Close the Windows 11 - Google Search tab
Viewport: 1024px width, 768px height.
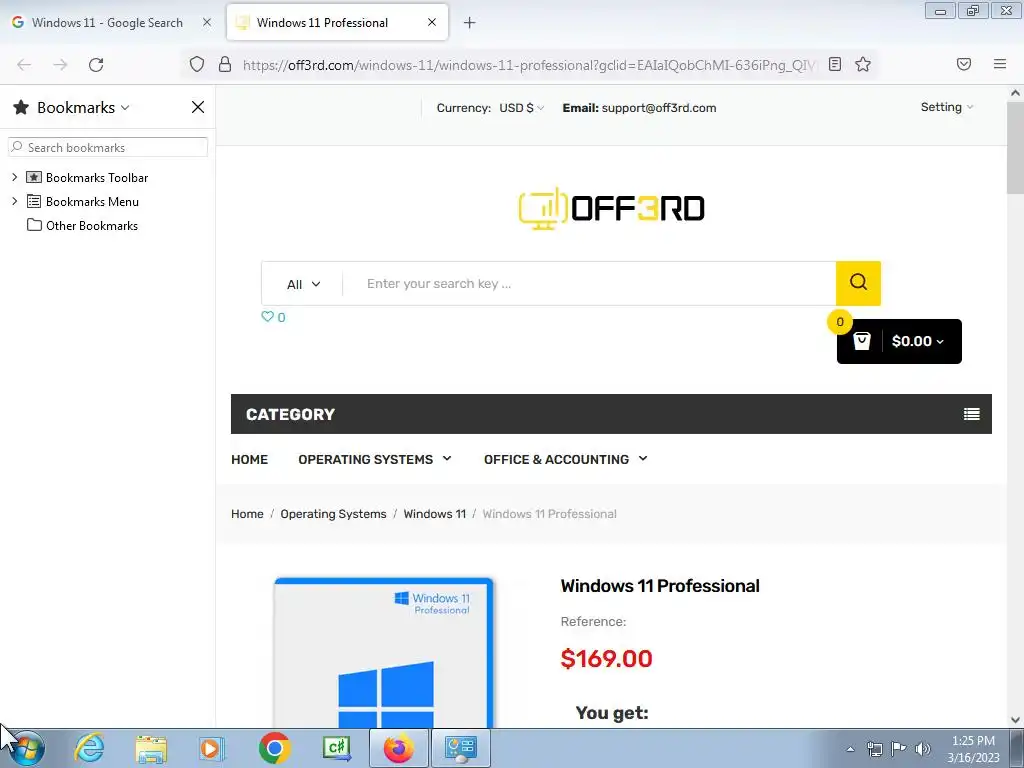coord(206,22)
